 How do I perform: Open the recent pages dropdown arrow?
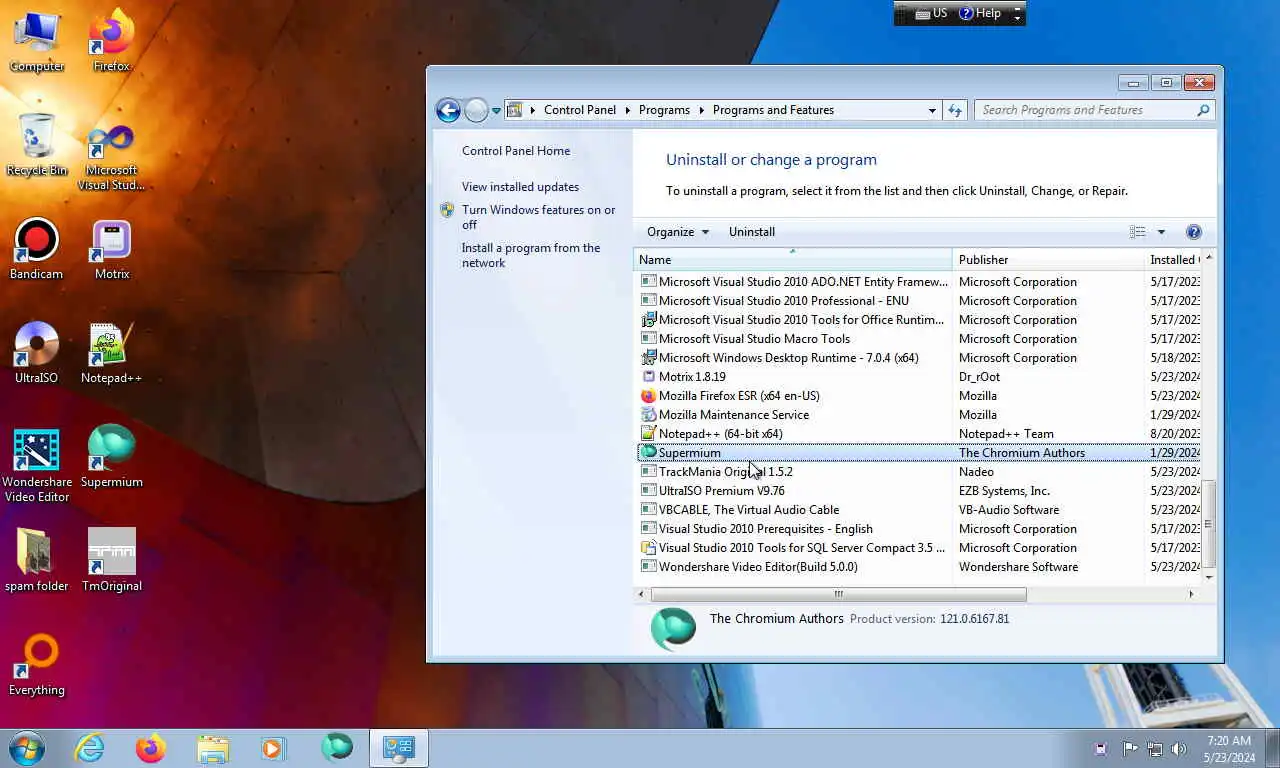[x=496, y=111]
